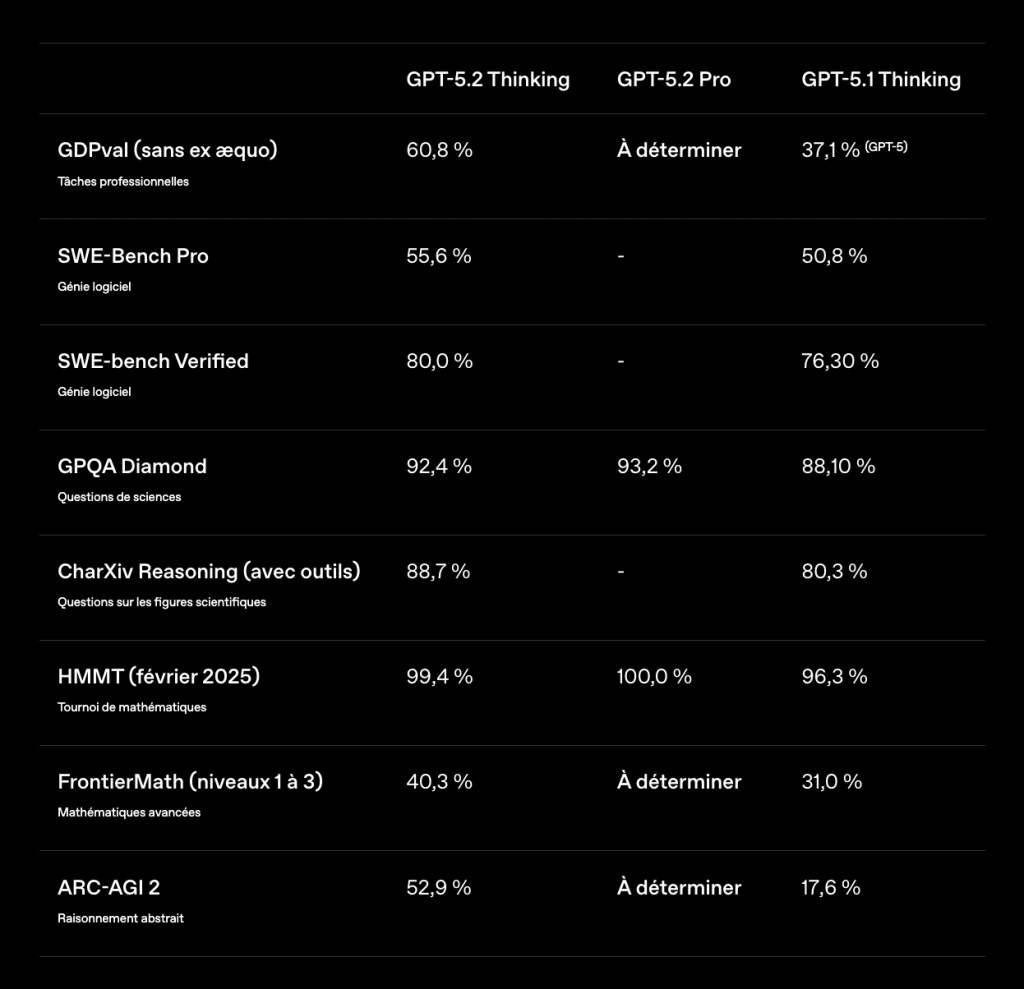Select the SWE-bench Verified row title
The image size is (1024, 989).
tap(153, 361)
